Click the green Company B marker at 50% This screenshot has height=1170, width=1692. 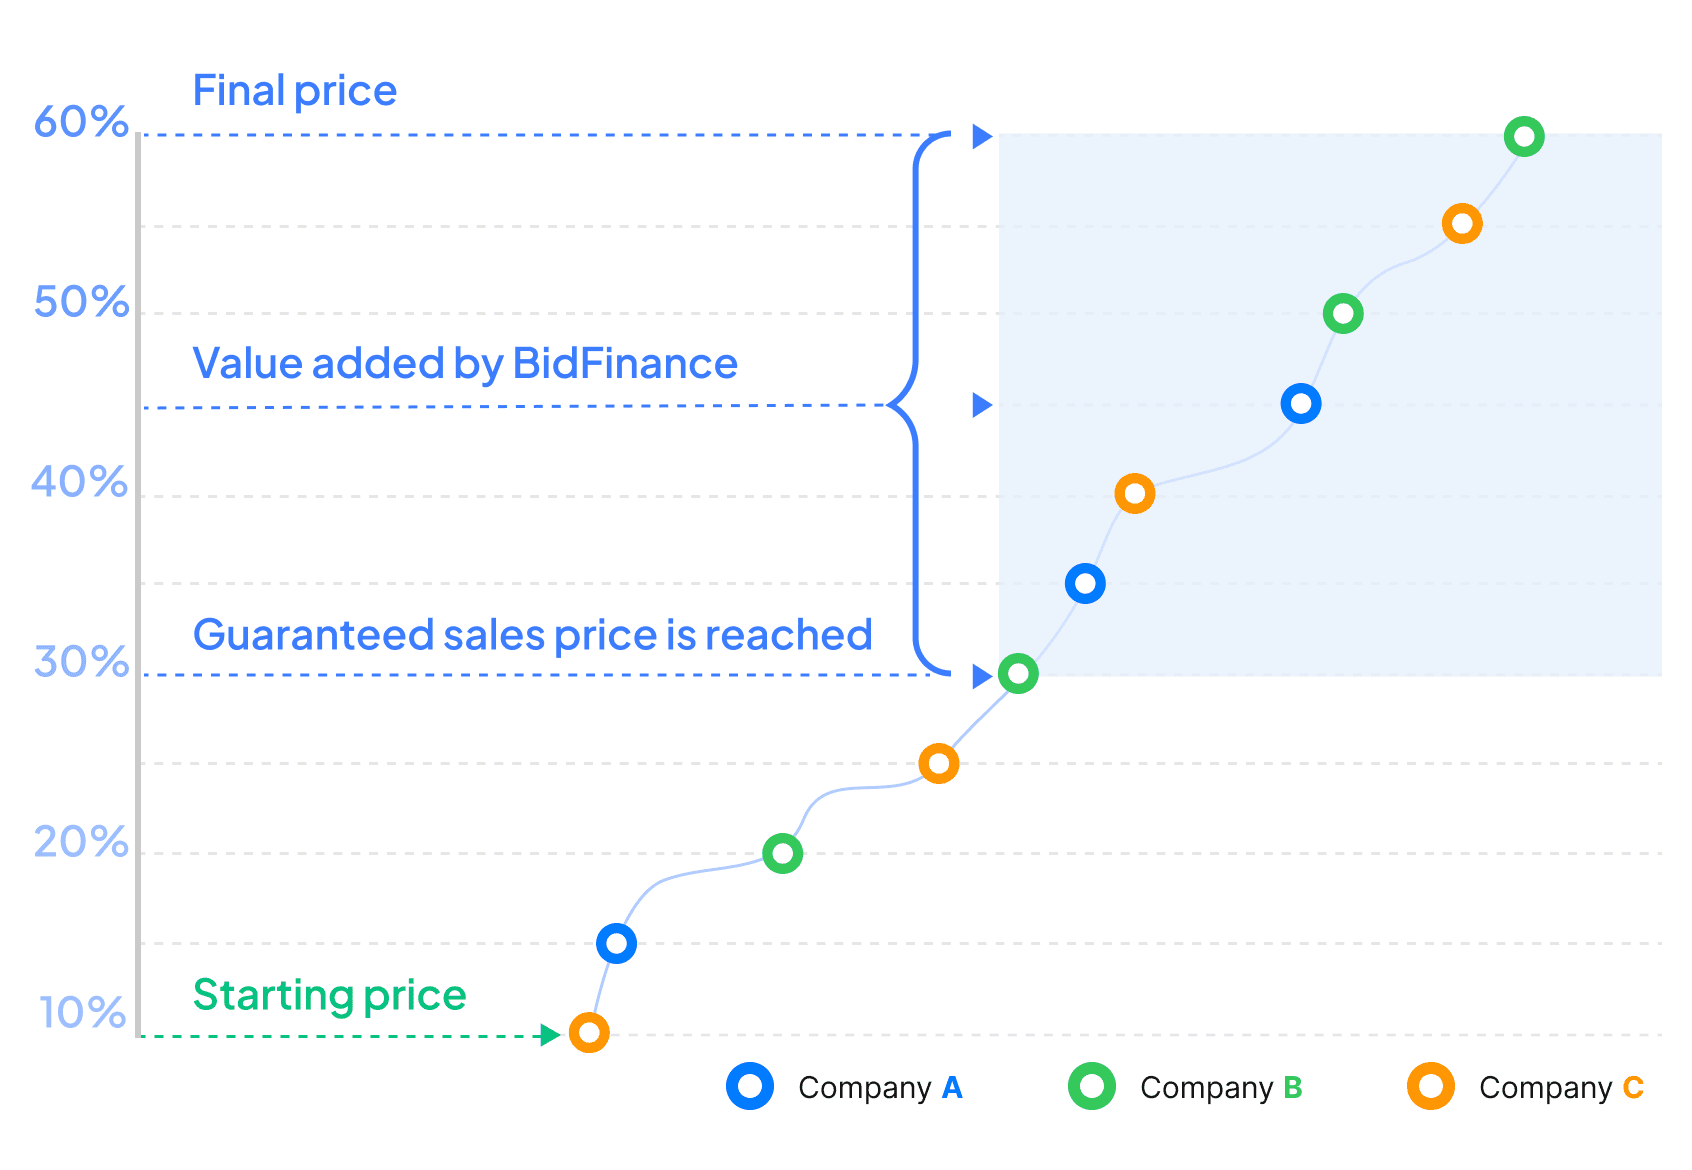click(x=1343, y=314)
